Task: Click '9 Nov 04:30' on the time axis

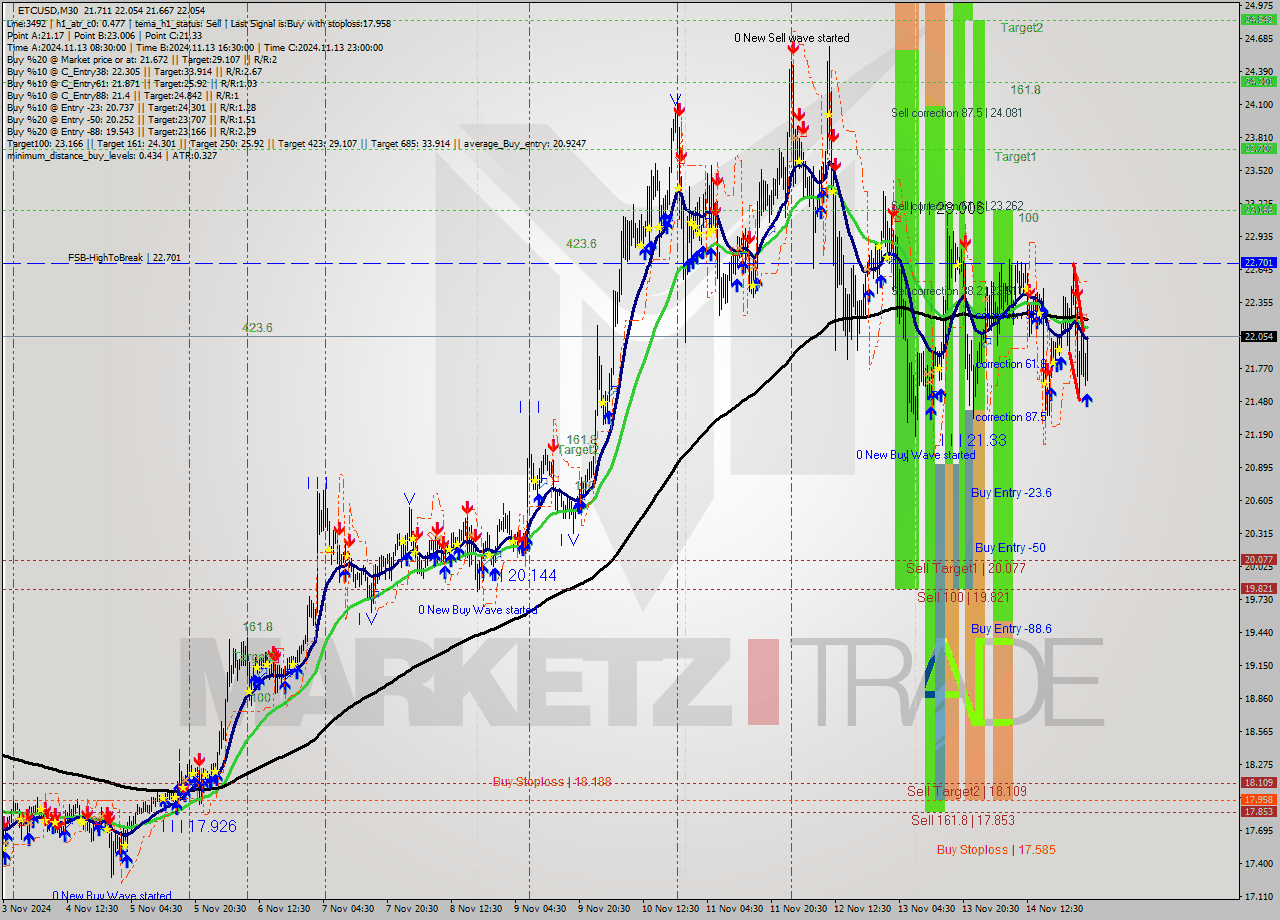Action: point(541,909)
